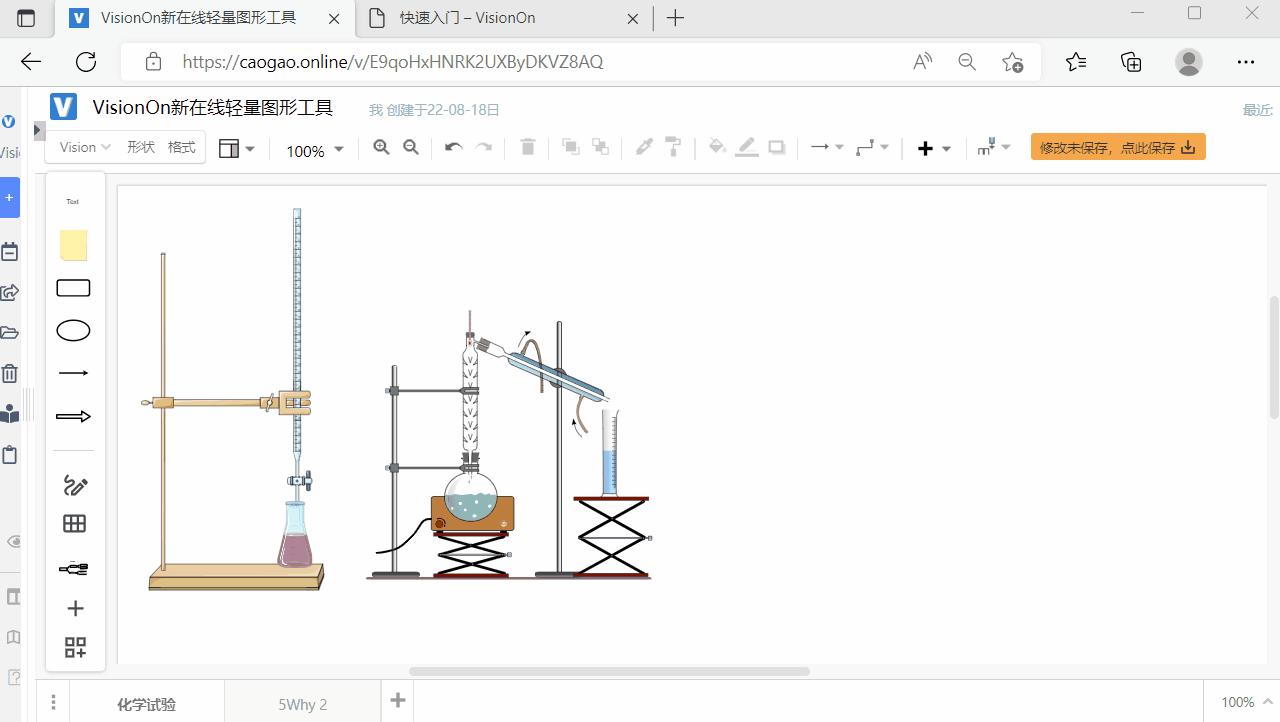This screenshot has width=1280, height=722.
Task: Click the Zoom In magnifier toolbar icon
Action: pyautogui.click(x=381, y=146)
